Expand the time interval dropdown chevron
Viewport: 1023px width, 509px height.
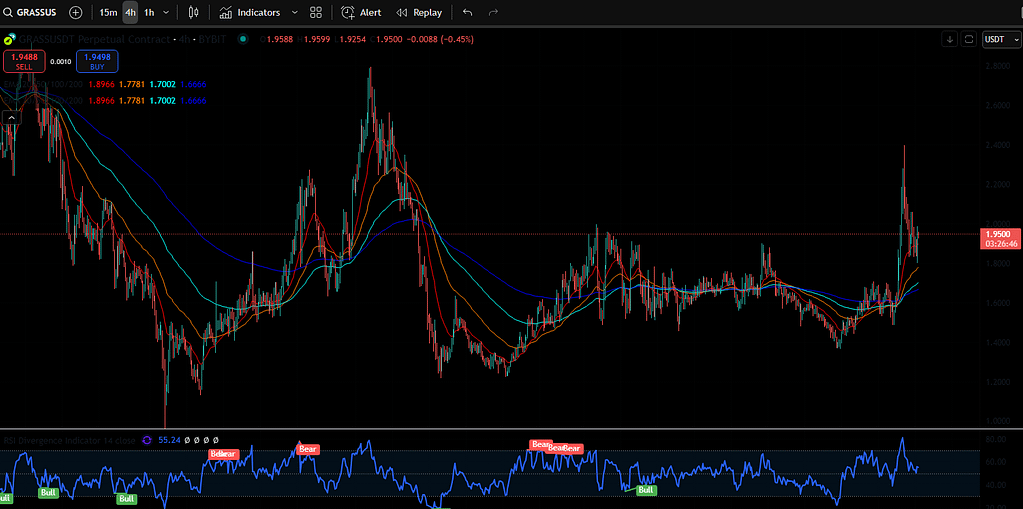166,12
